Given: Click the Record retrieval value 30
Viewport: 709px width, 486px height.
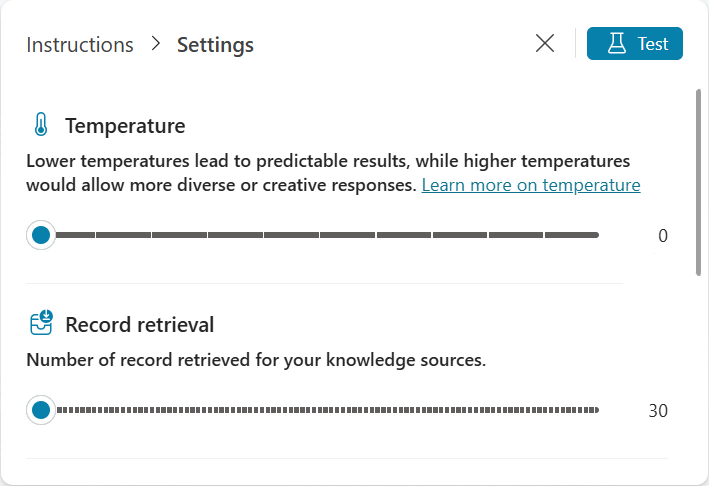Looking at the screenshot, I should coord(658,411).
